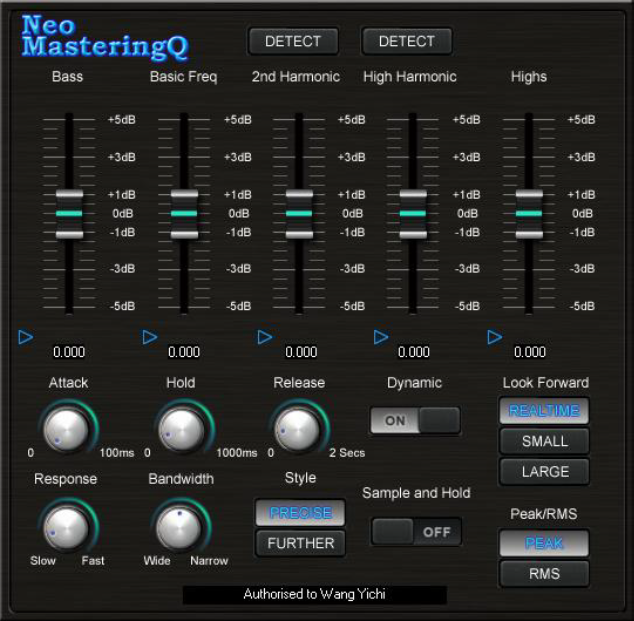
Task: Click the '100ms' Attack maximum label
Action: pos(117,452)
